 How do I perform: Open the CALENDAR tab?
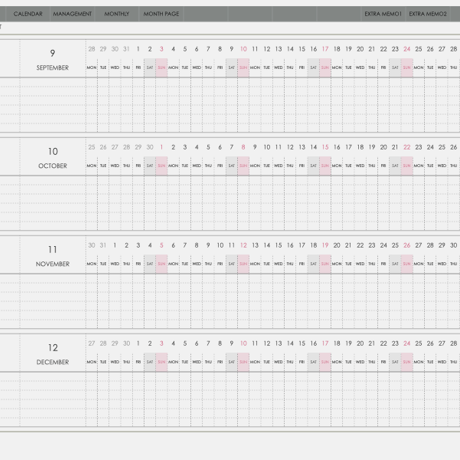[28, 14]
